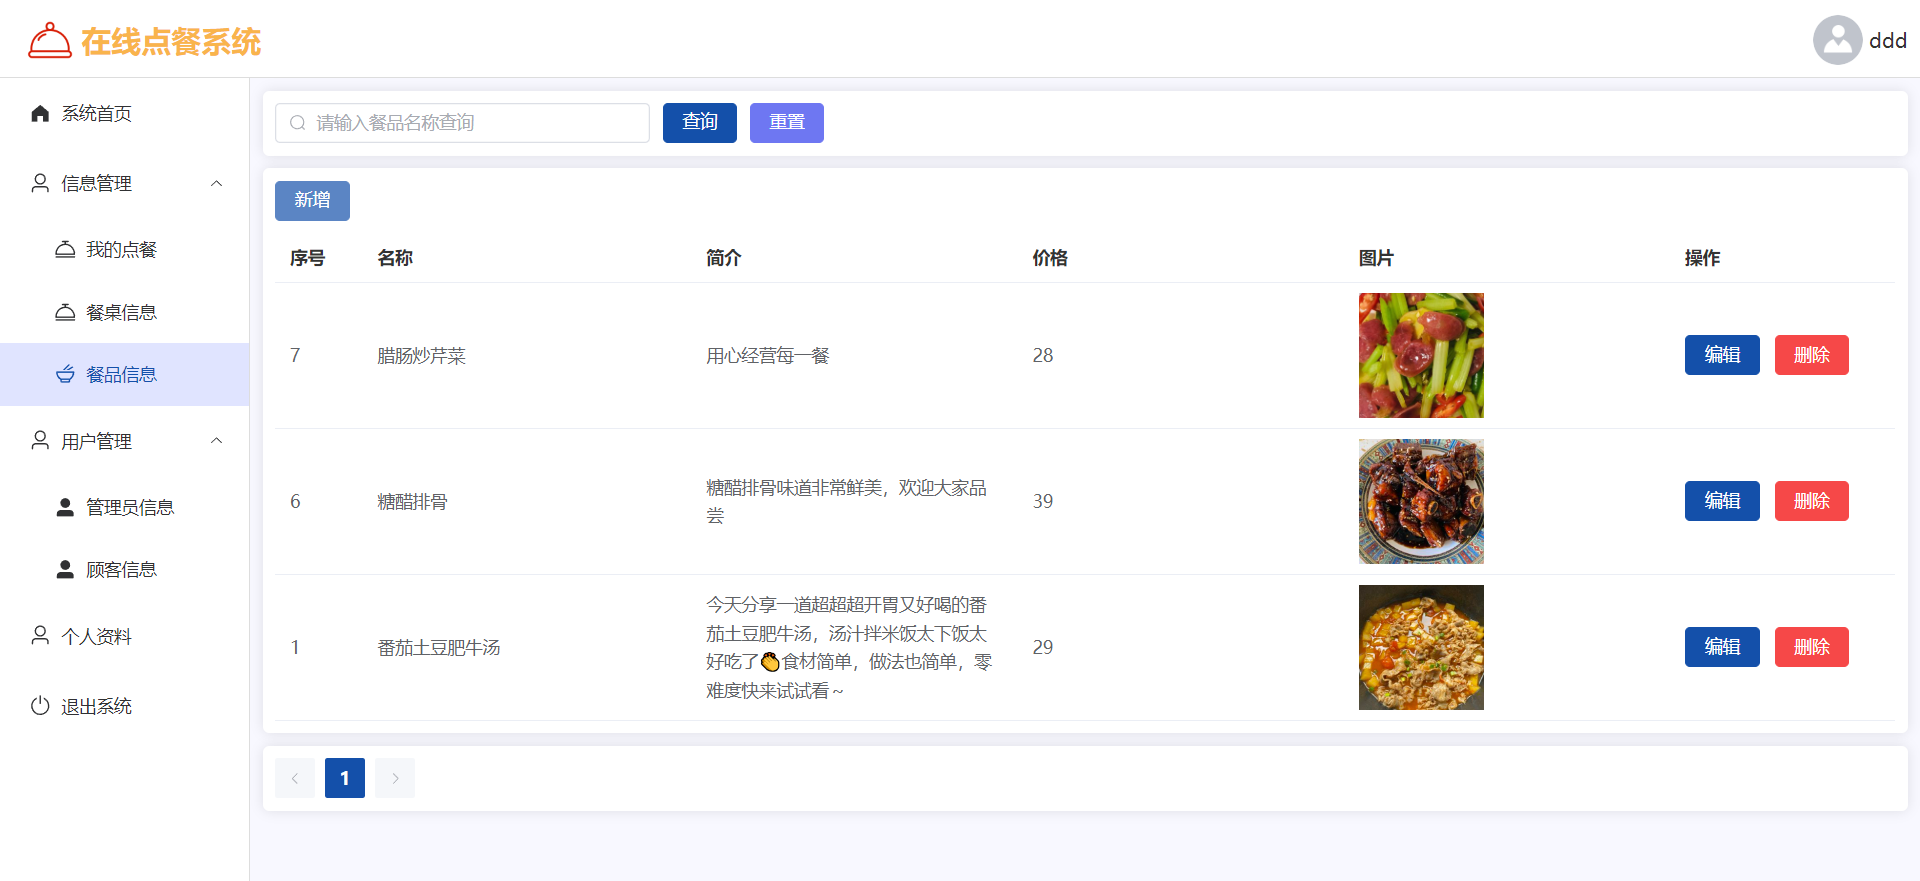Click the search magnifier icon in the query box

(297, 123)
